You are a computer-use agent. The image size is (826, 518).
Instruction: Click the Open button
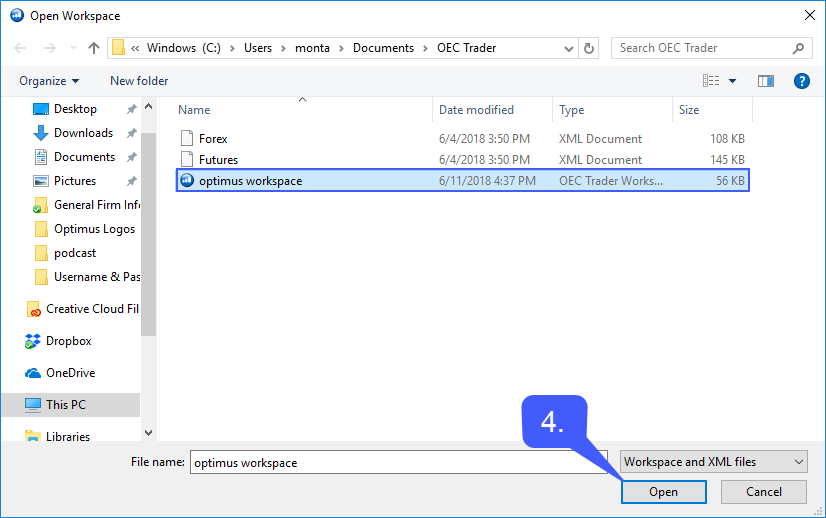664,492
